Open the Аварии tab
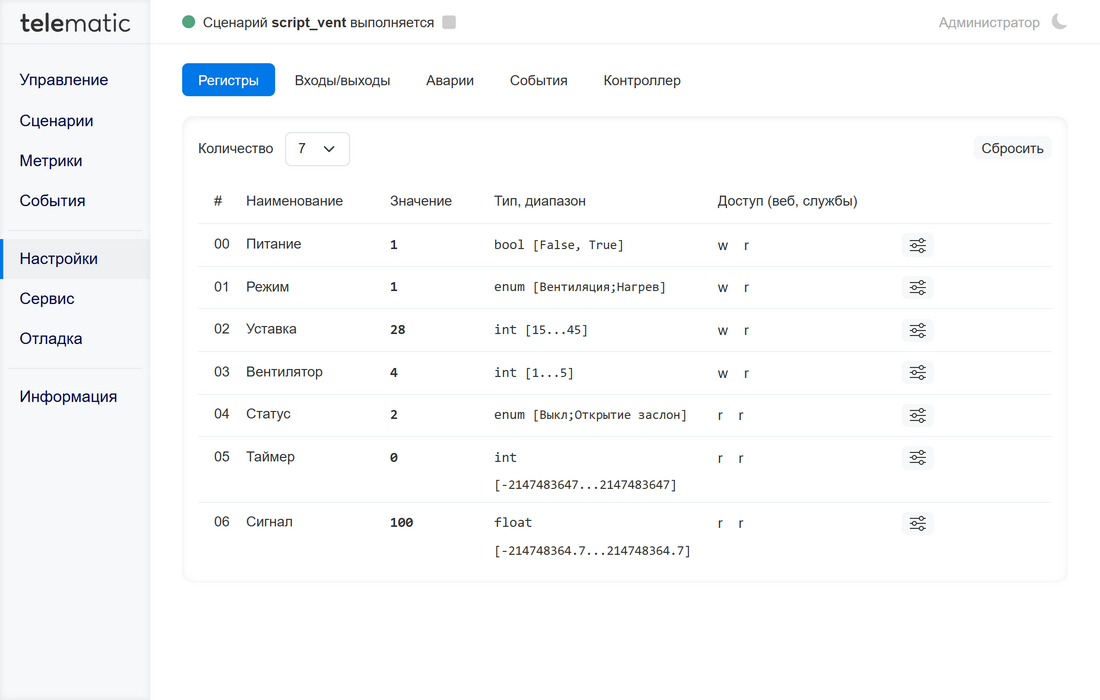Viewport: 1100px width, 700px height. [450, 80]
